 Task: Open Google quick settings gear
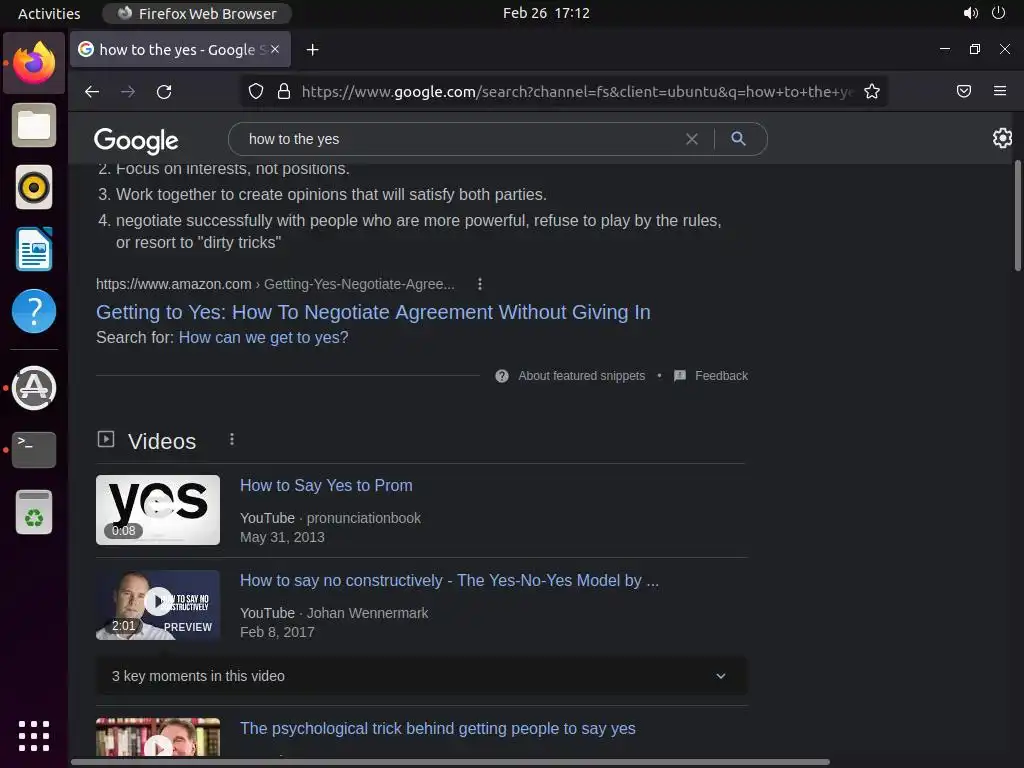1002,138
